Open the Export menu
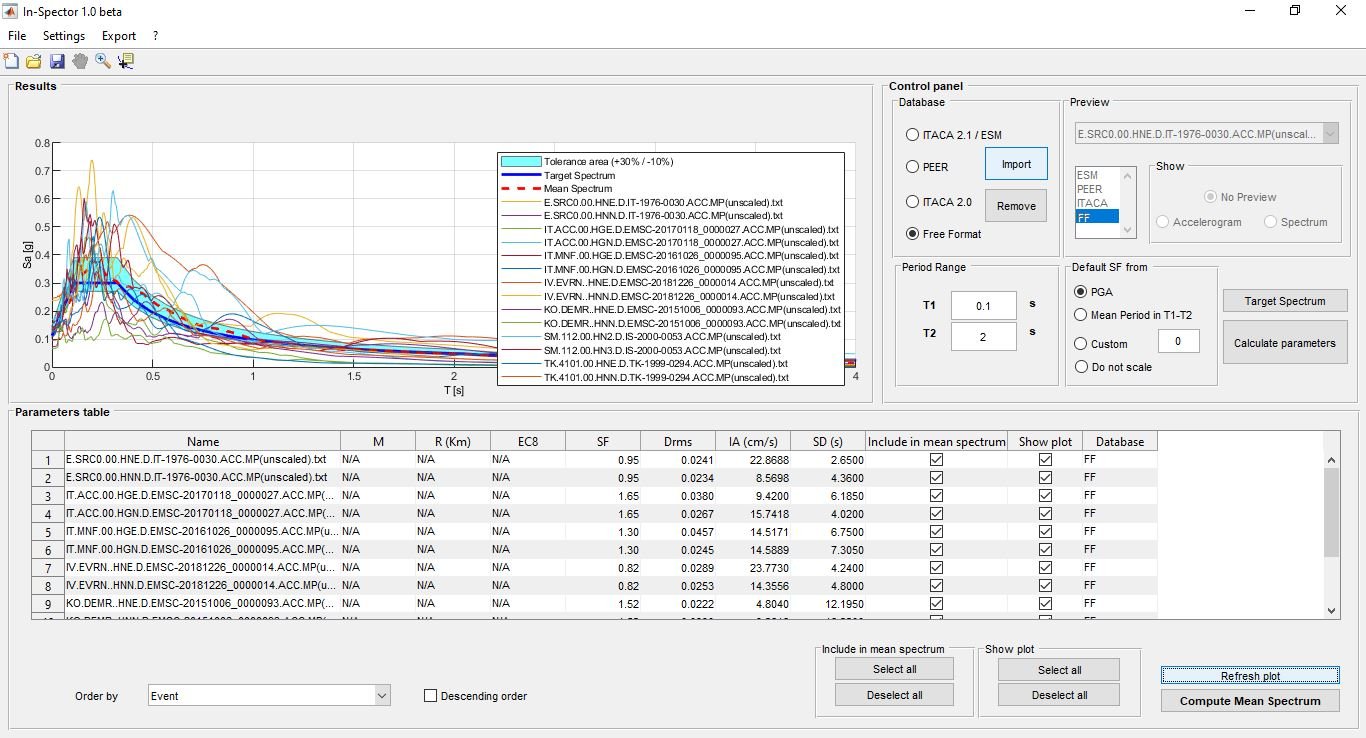The height and width of the screenshot is (738, 1366). tap(117, 35)
